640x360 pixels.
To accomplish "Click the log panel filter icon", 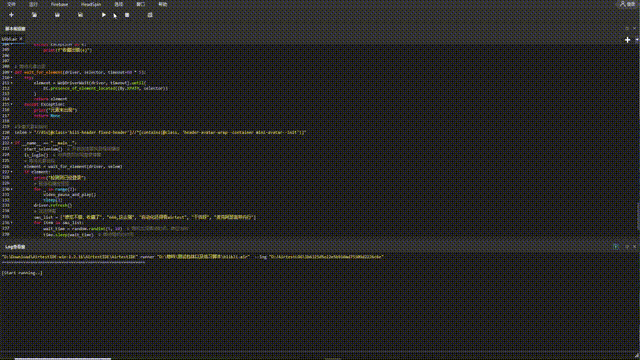I will click(616, 247).
